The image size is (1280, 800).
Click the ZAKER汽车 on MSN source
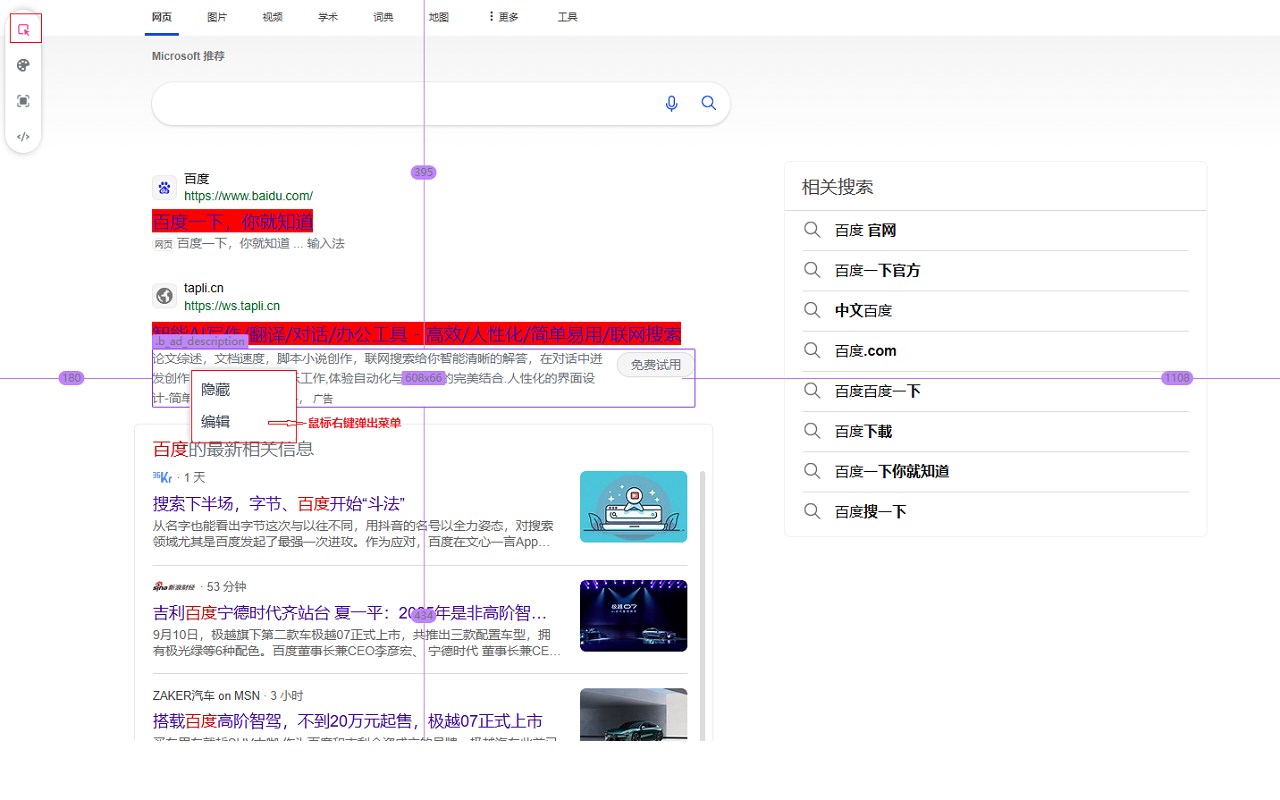[x=206, y=695]
